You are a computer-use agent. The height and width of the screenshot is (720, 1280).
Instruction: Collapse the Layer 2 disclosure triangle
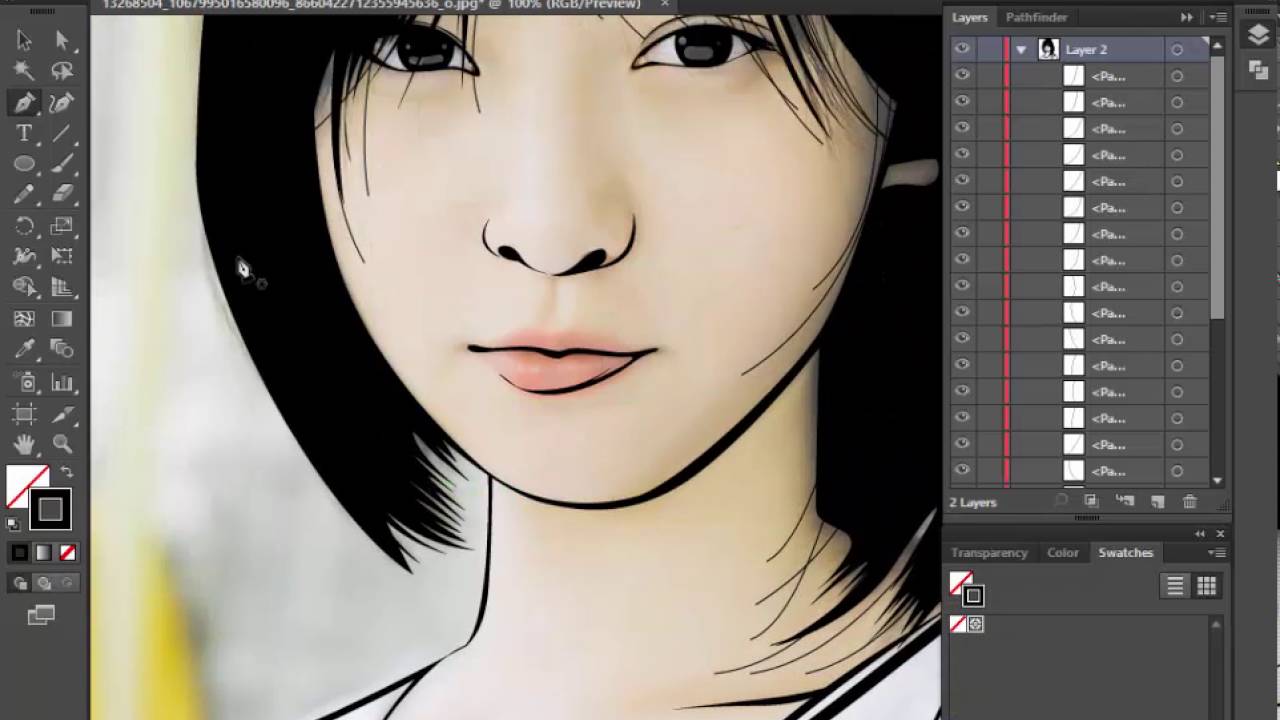pyautogui.click(x=1021, y=49)
